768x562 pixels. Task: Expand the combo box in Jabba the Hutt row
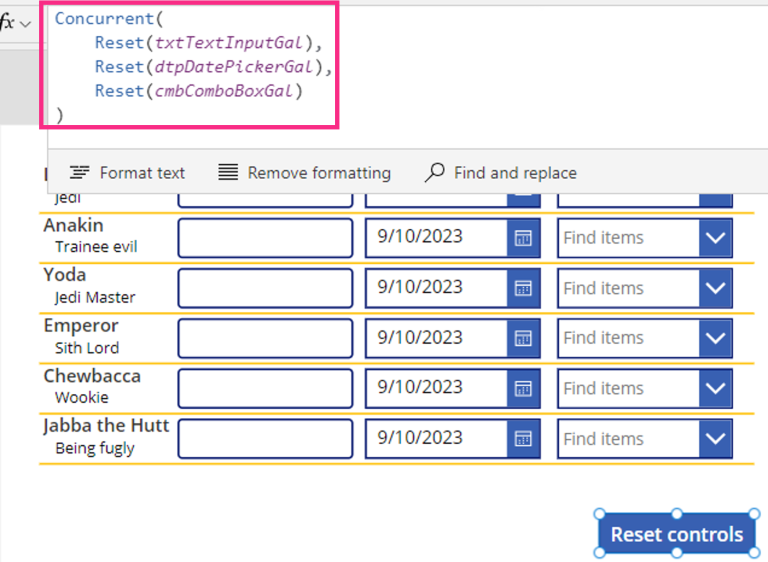715,439
